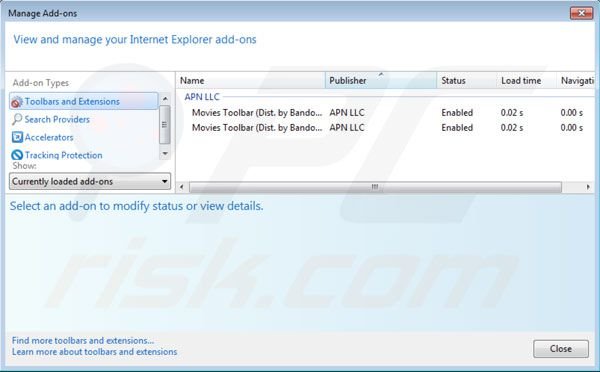Click the Accelerators icon
The height and width of the screenshot is (372, 600).
(x=17, y=137)
